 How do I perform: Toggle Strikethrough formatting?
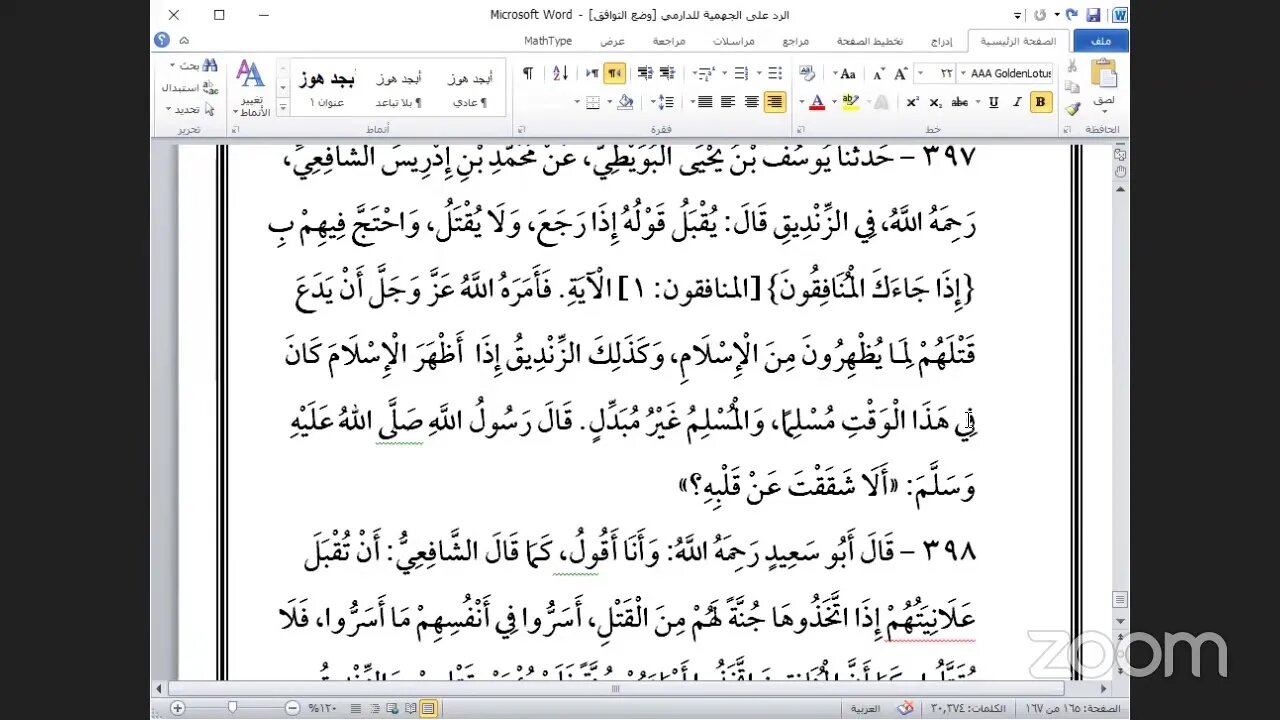(x=960, y=102)
